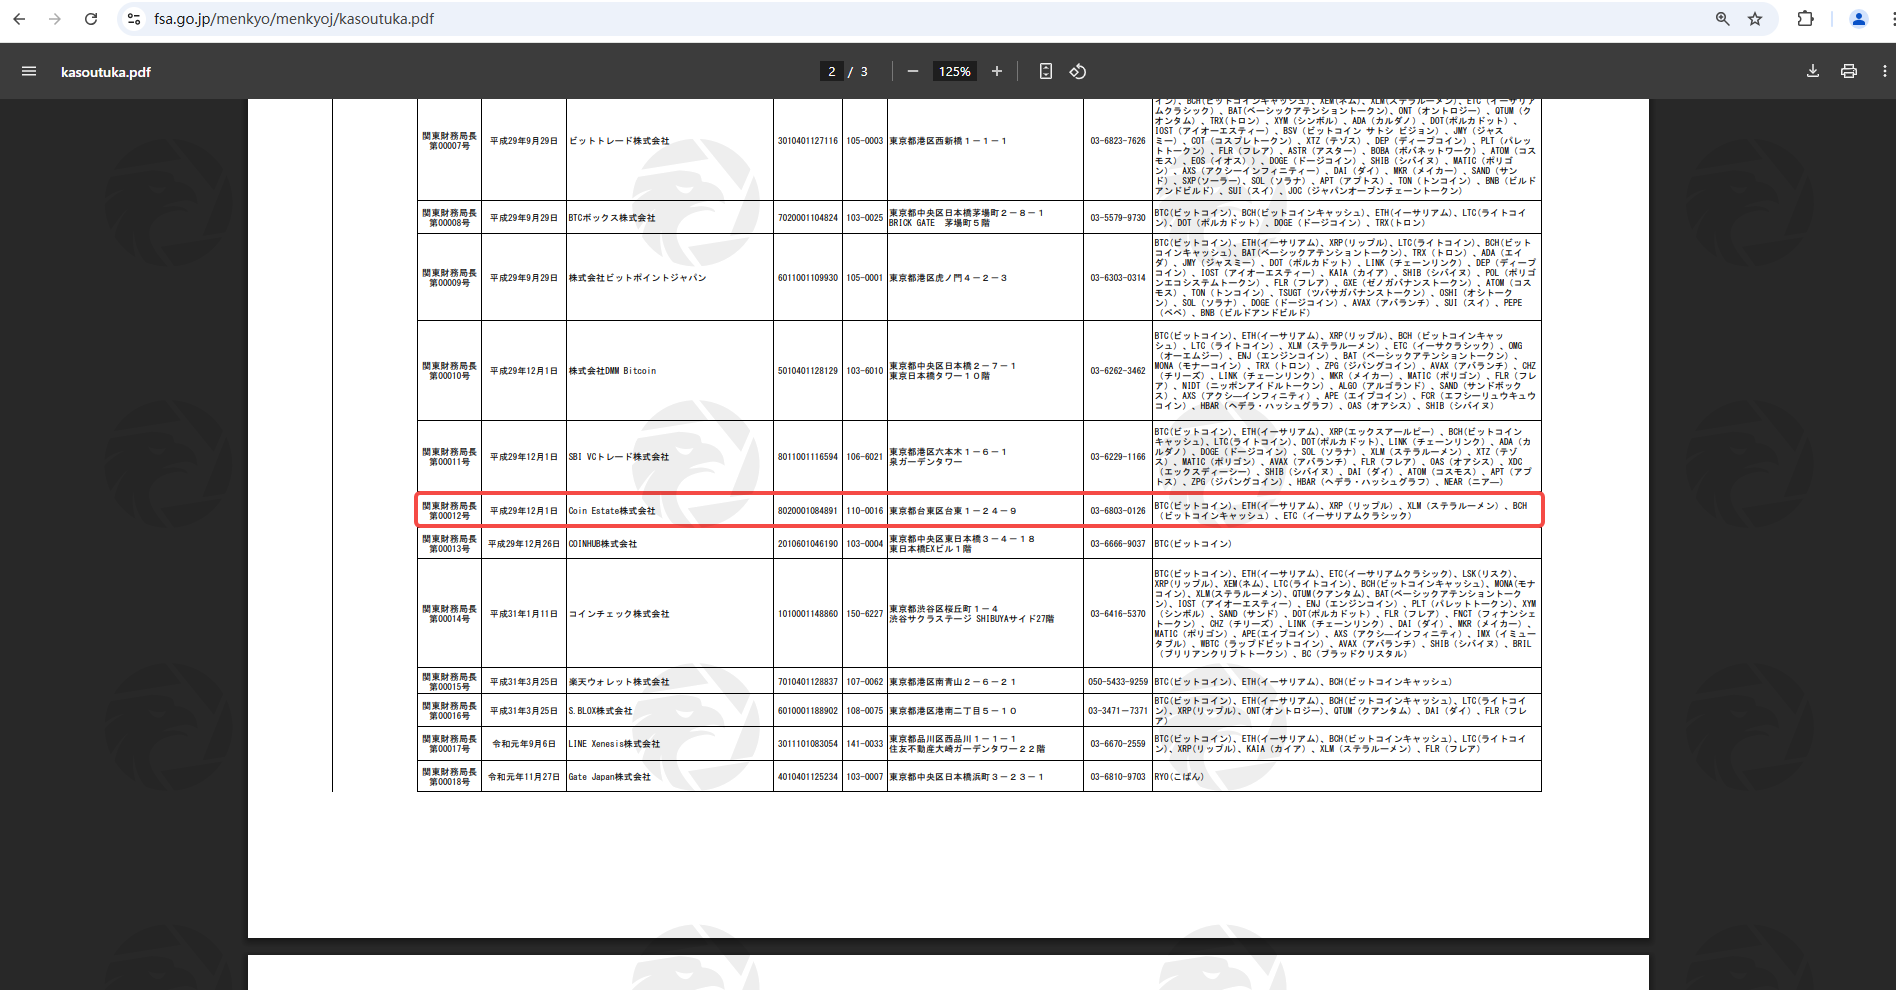Zoom out the PDF with minus button
The height and width of the screenshot is (990, 1896).
click(913, 71)
